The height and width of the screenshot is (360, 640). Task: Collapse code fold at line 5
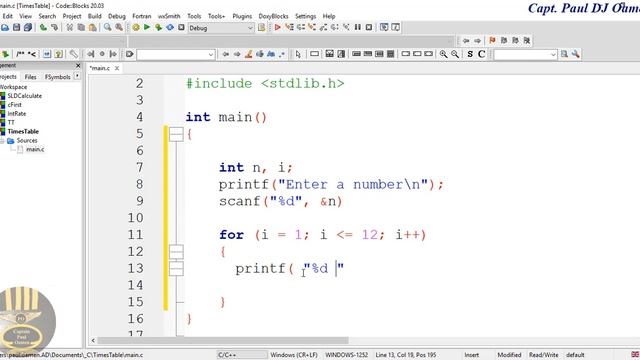pos(176,134)
